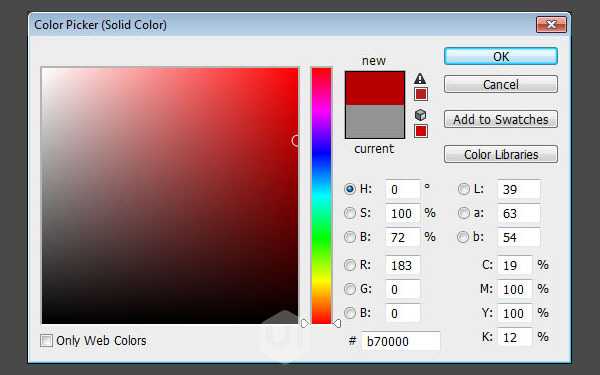
Task: Select the in-gamut color swatch below the warning triangle
Action: tap(421, 94)
